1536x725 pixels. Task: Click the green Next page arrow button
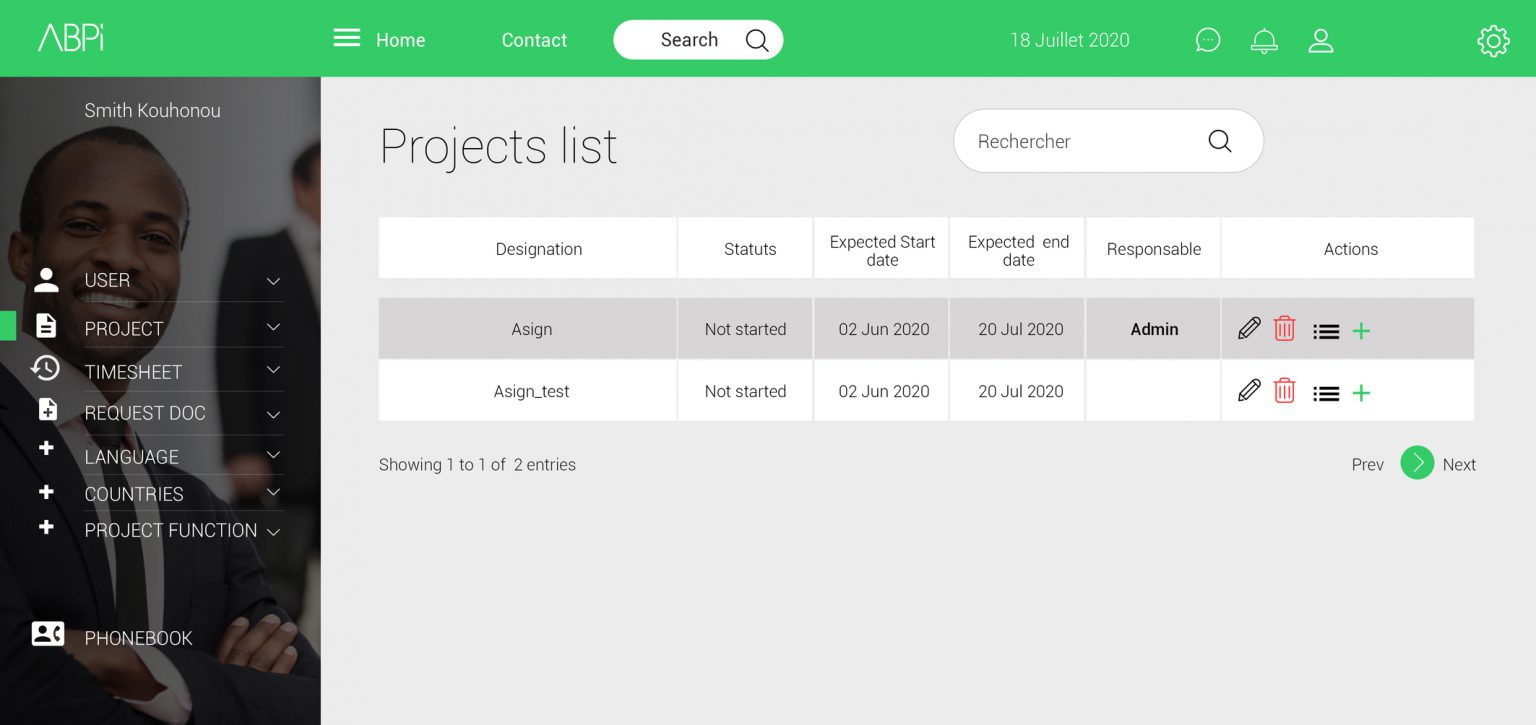(x=1416, y=463)
